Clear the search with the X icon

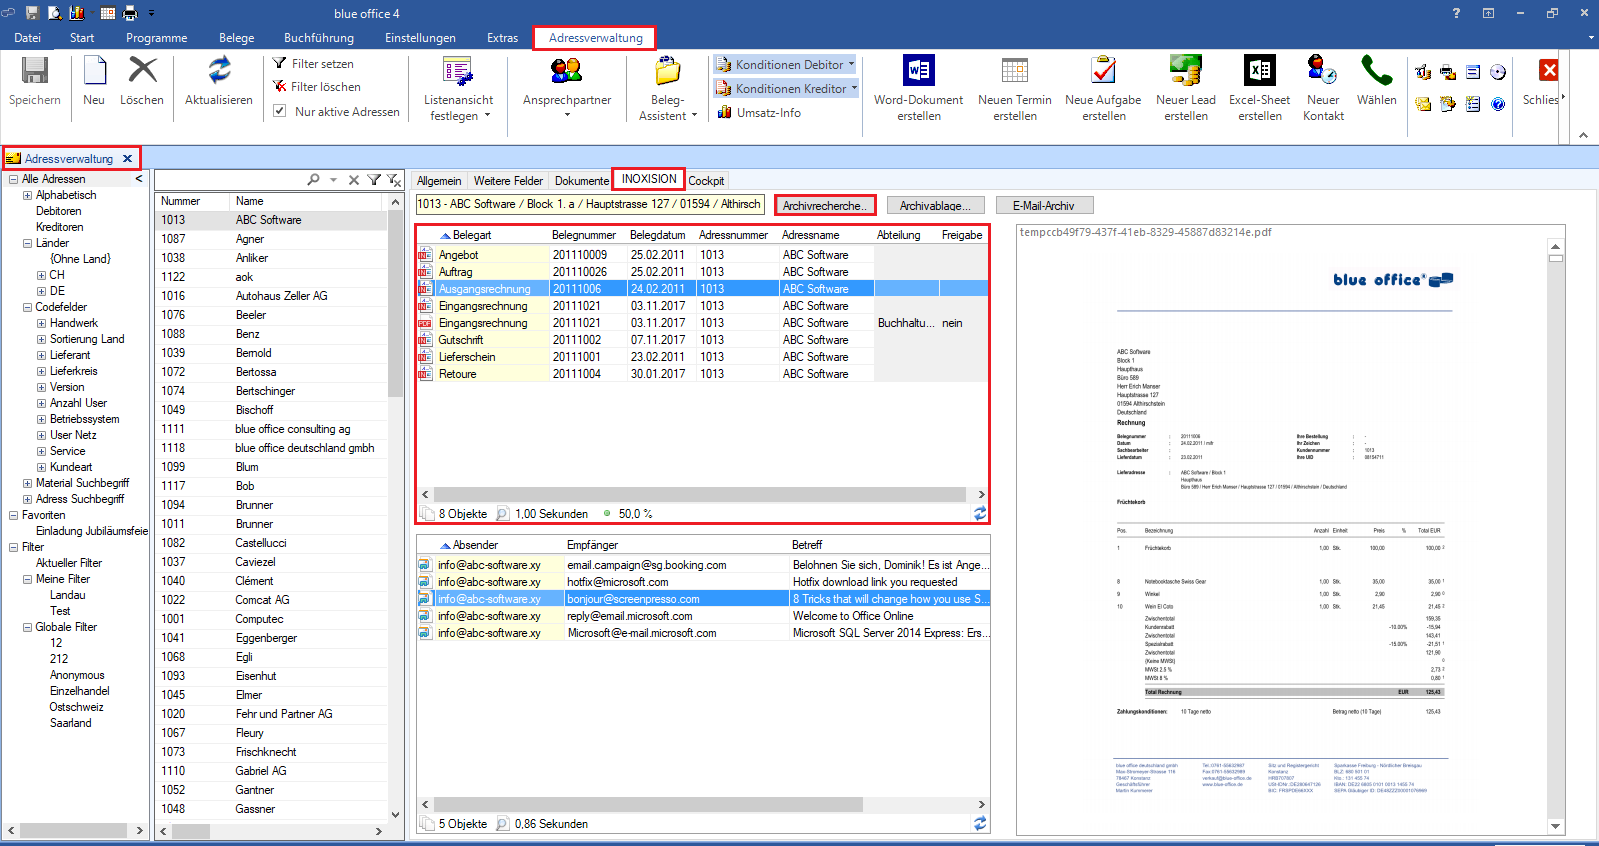coord(354,180)
